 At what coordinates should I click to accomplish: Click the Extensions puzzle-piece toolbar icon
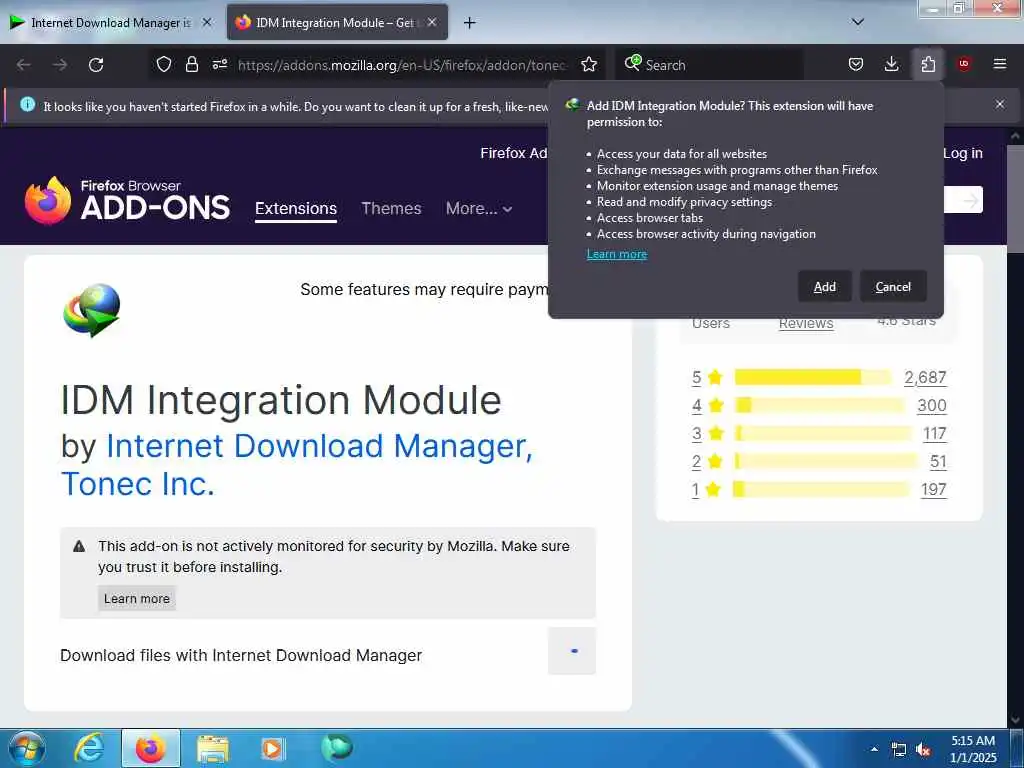point(928,64)
